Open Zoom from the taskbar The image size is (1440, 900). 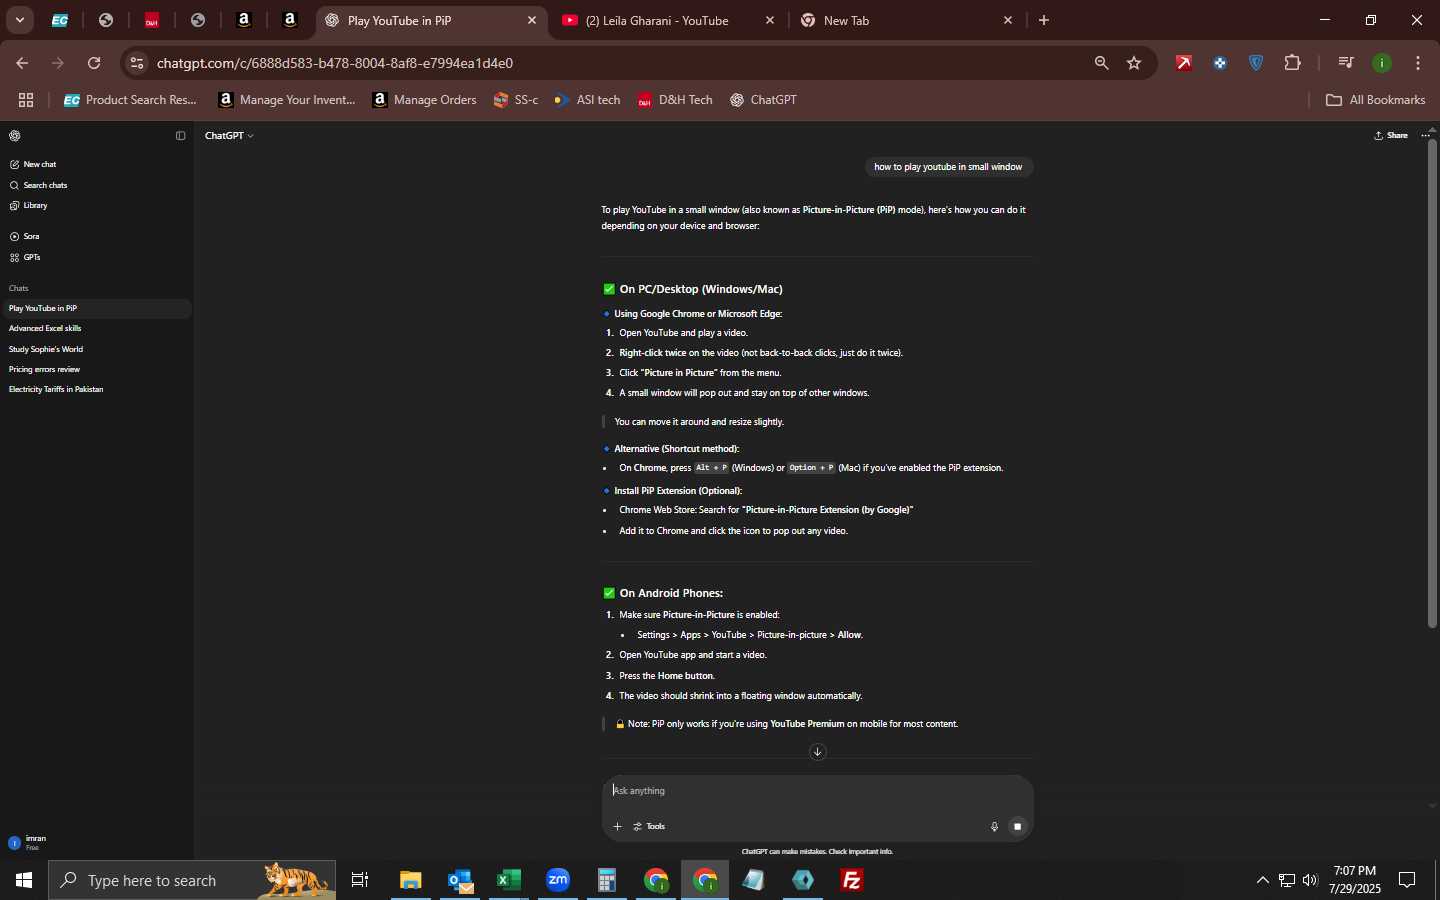point(558,880)
